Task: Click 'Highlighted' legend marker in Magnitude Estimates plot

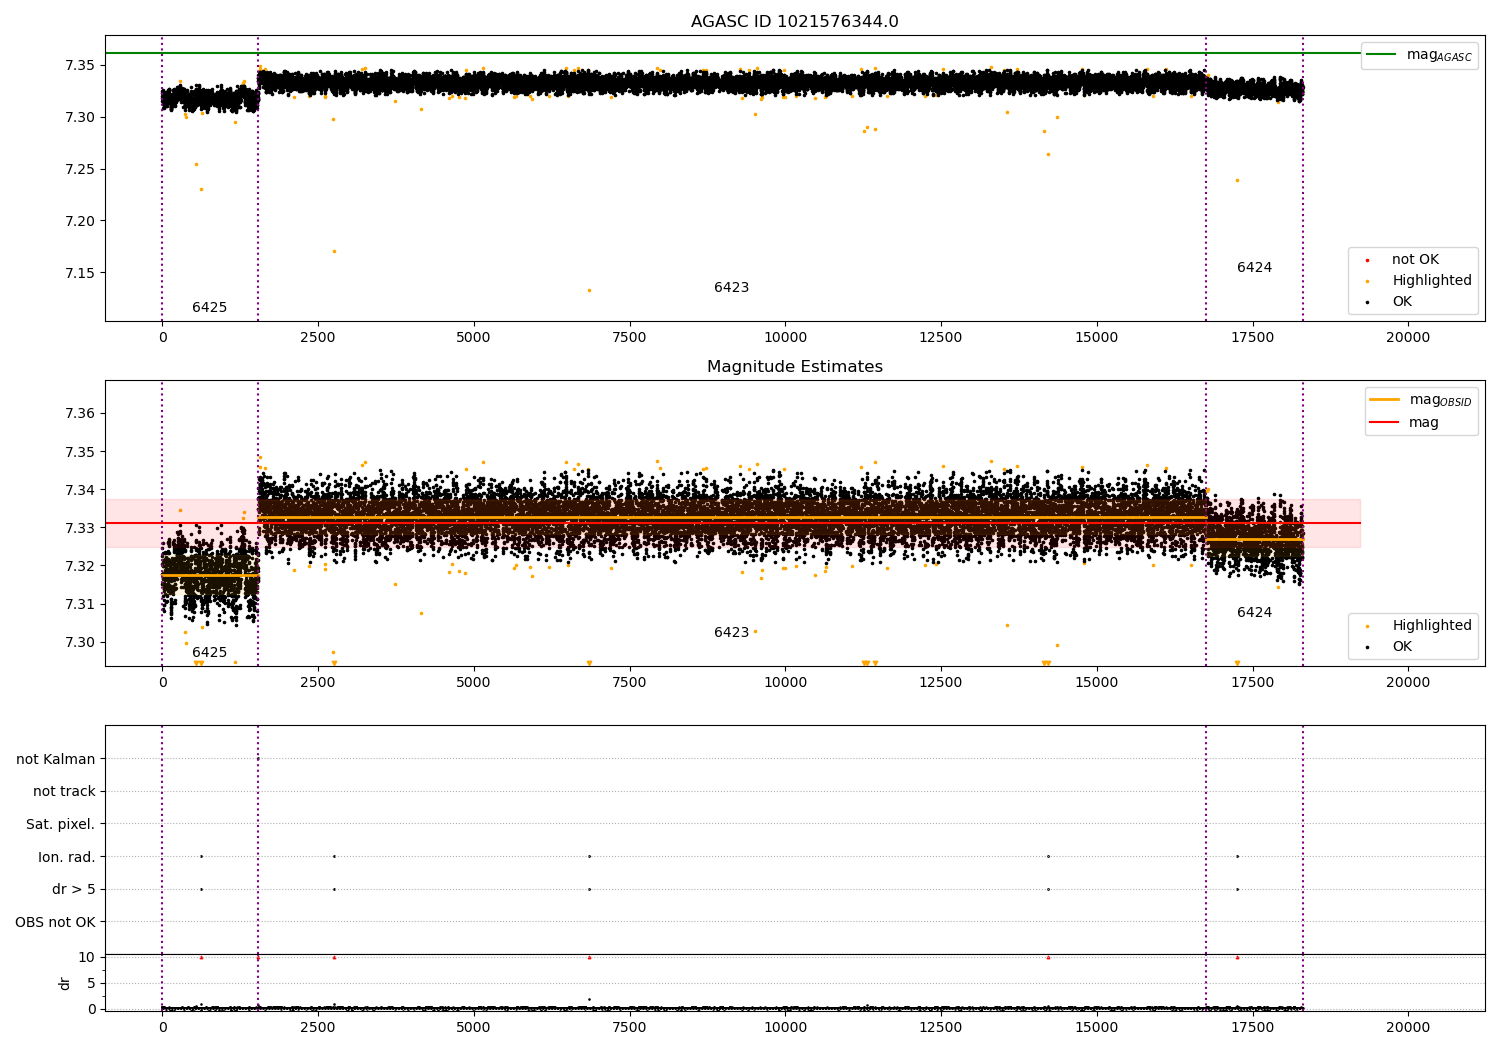Action: coord(1367,626)
